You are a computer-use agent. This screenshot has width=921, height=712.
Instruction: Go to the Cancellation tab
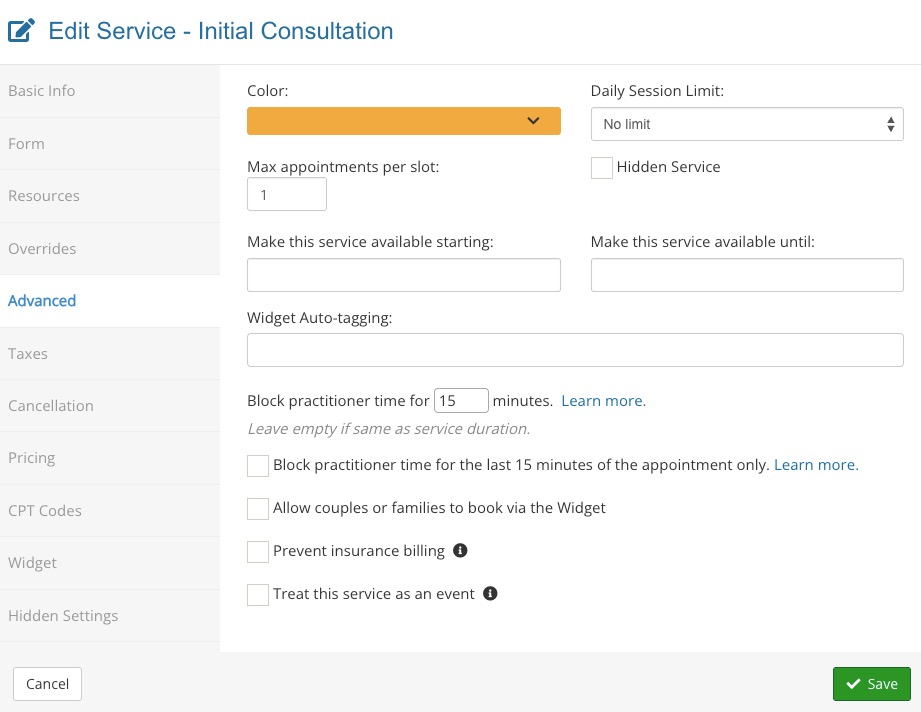(x=51, y=406)
